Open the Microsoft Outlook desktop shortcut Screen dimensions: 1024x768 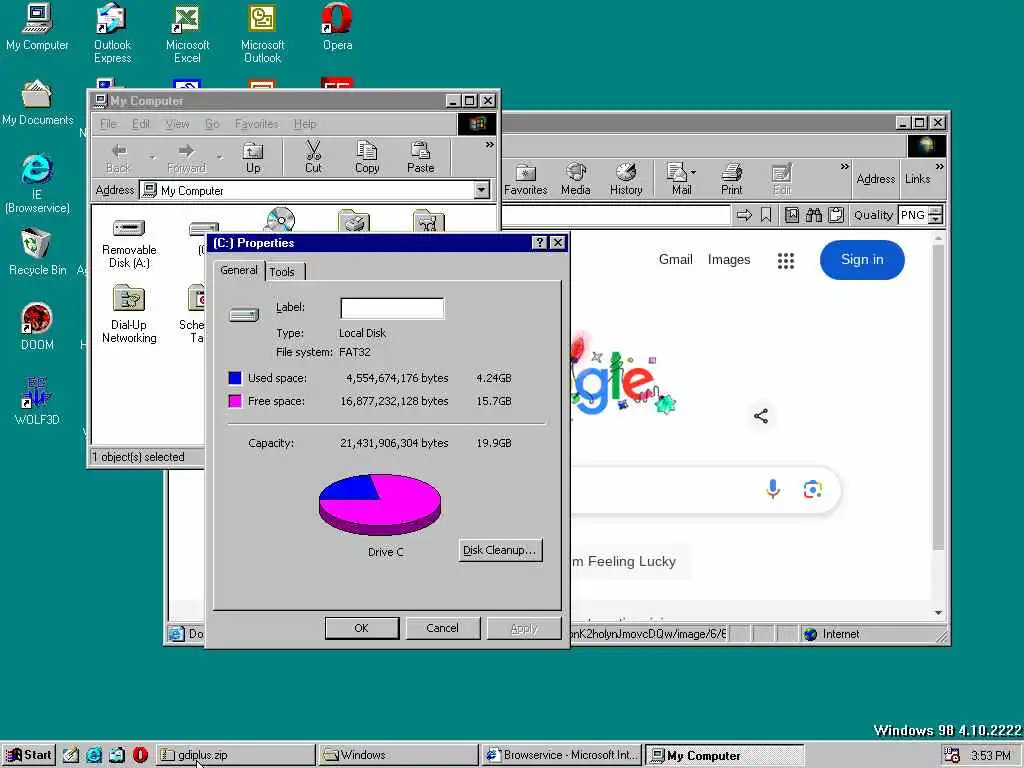click(x=263, y=33)
